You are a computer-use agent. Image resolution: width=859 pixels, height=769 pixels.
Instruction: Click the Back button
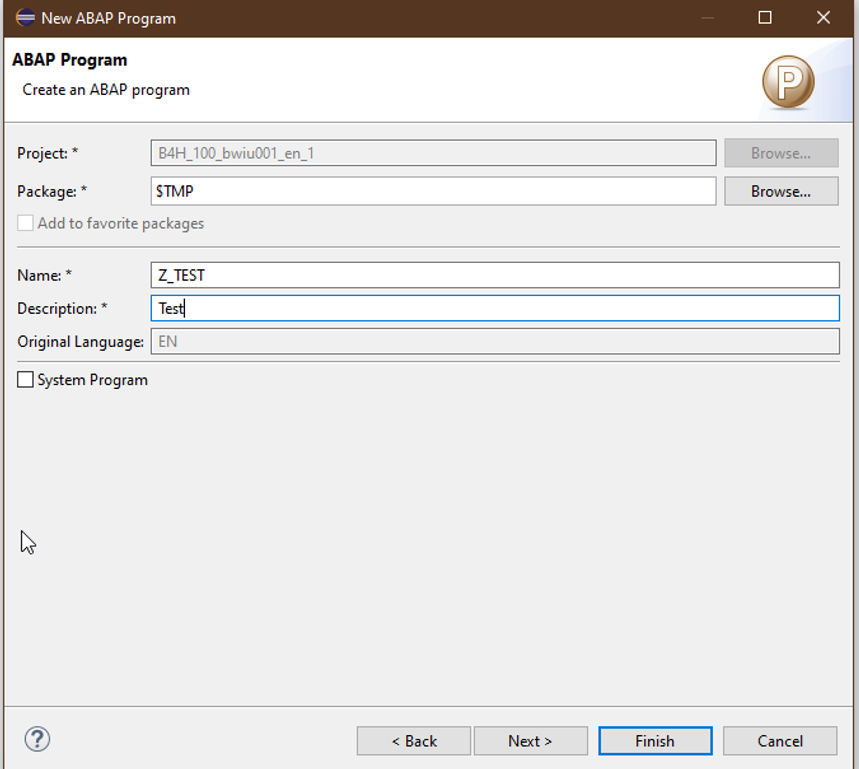tap(414, 741)
